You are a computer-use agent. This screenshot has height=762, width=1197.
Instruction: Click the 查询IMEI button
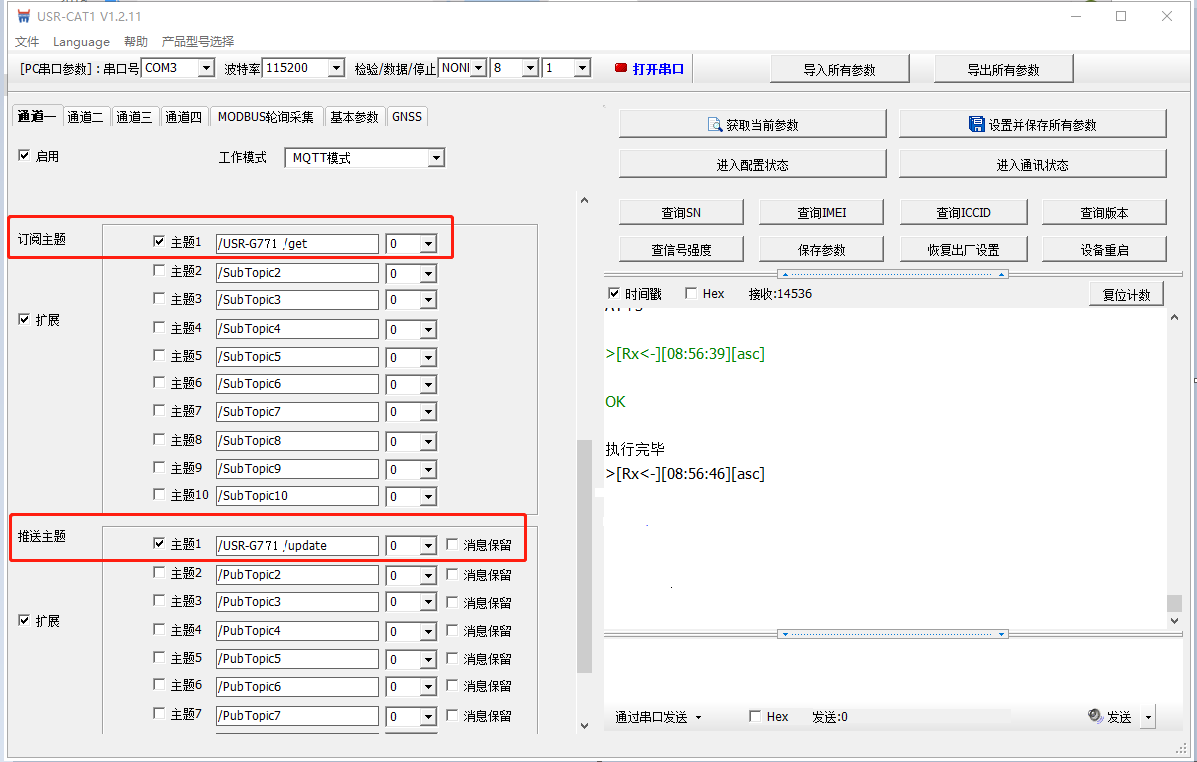point(822,212)
